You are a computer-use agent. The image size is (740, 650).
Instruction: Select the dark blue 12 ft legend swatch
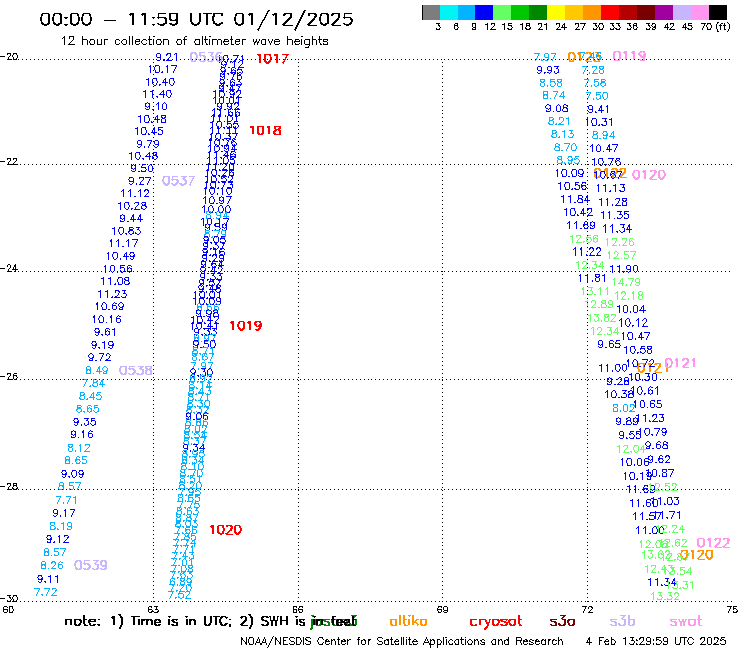[x=485, y=12]
